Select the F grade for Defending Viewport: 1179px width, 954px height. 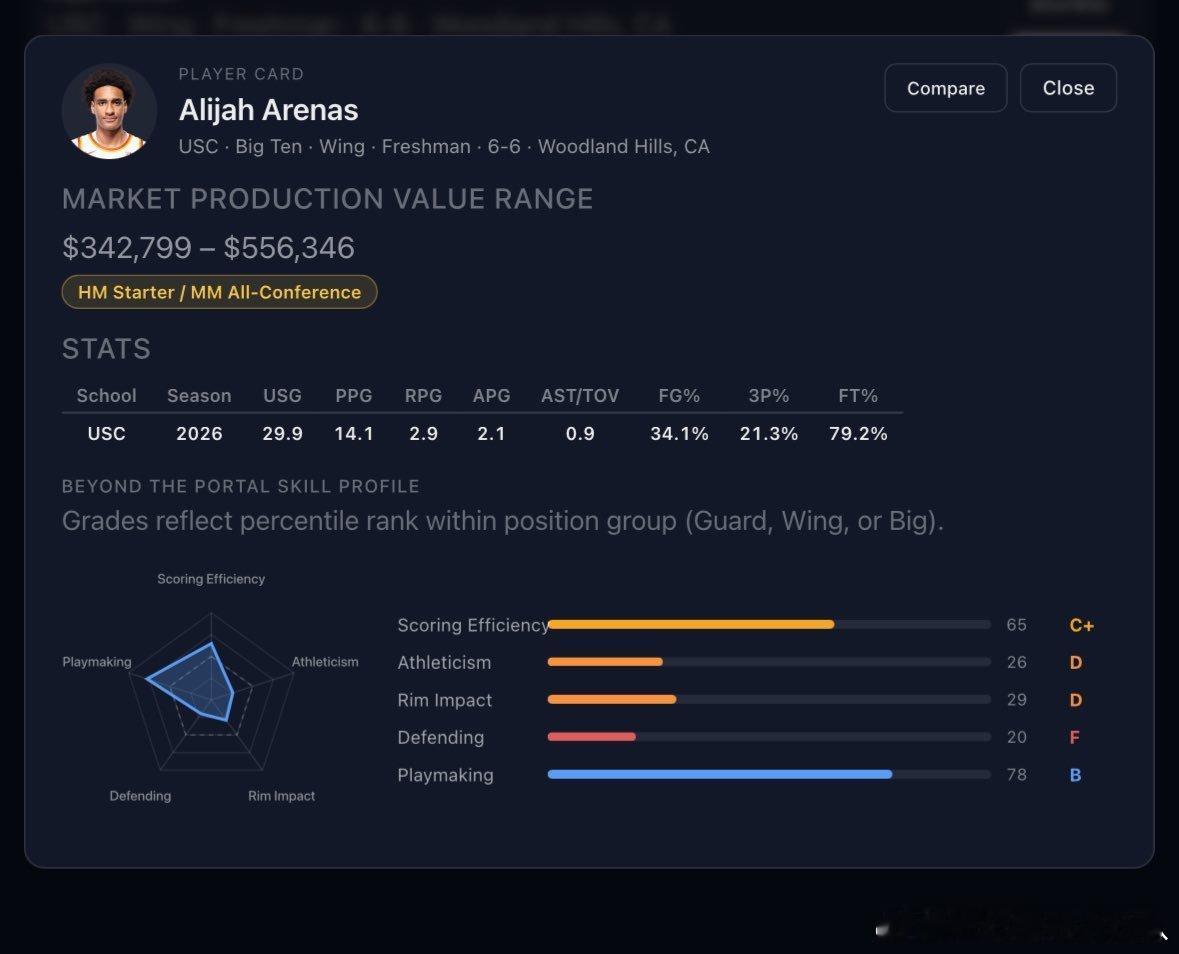coord(1074,737)
